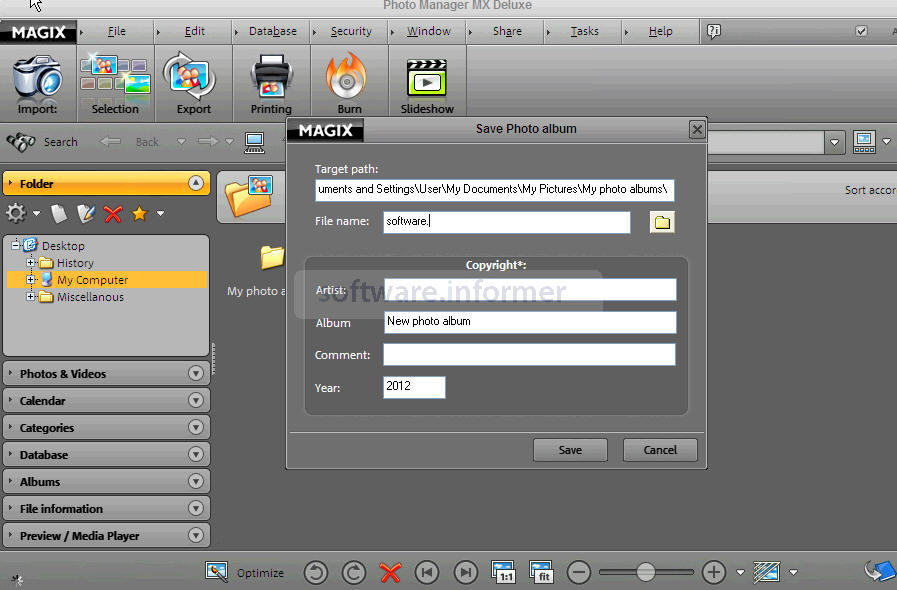Click the binoculars Search icon
This screenshot has height=590, width=897.
click(x=21, y=142)
